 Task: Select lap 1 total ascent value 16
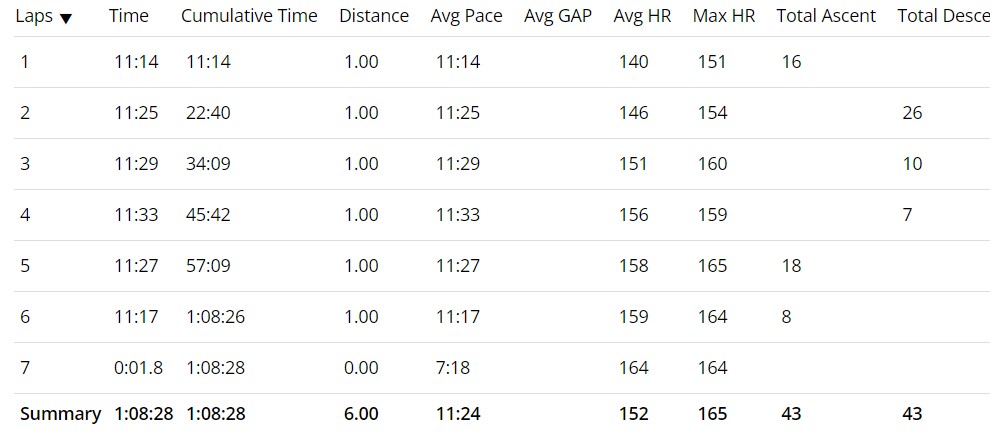(x=791, y=62)
